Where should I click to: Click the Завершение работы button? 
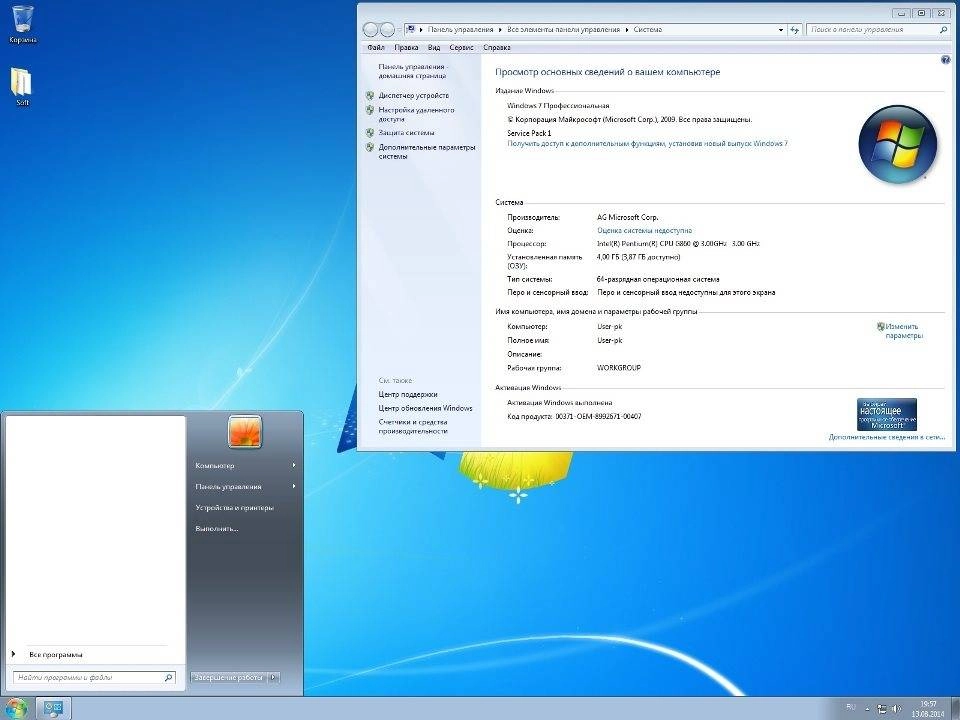coord(228,678)
